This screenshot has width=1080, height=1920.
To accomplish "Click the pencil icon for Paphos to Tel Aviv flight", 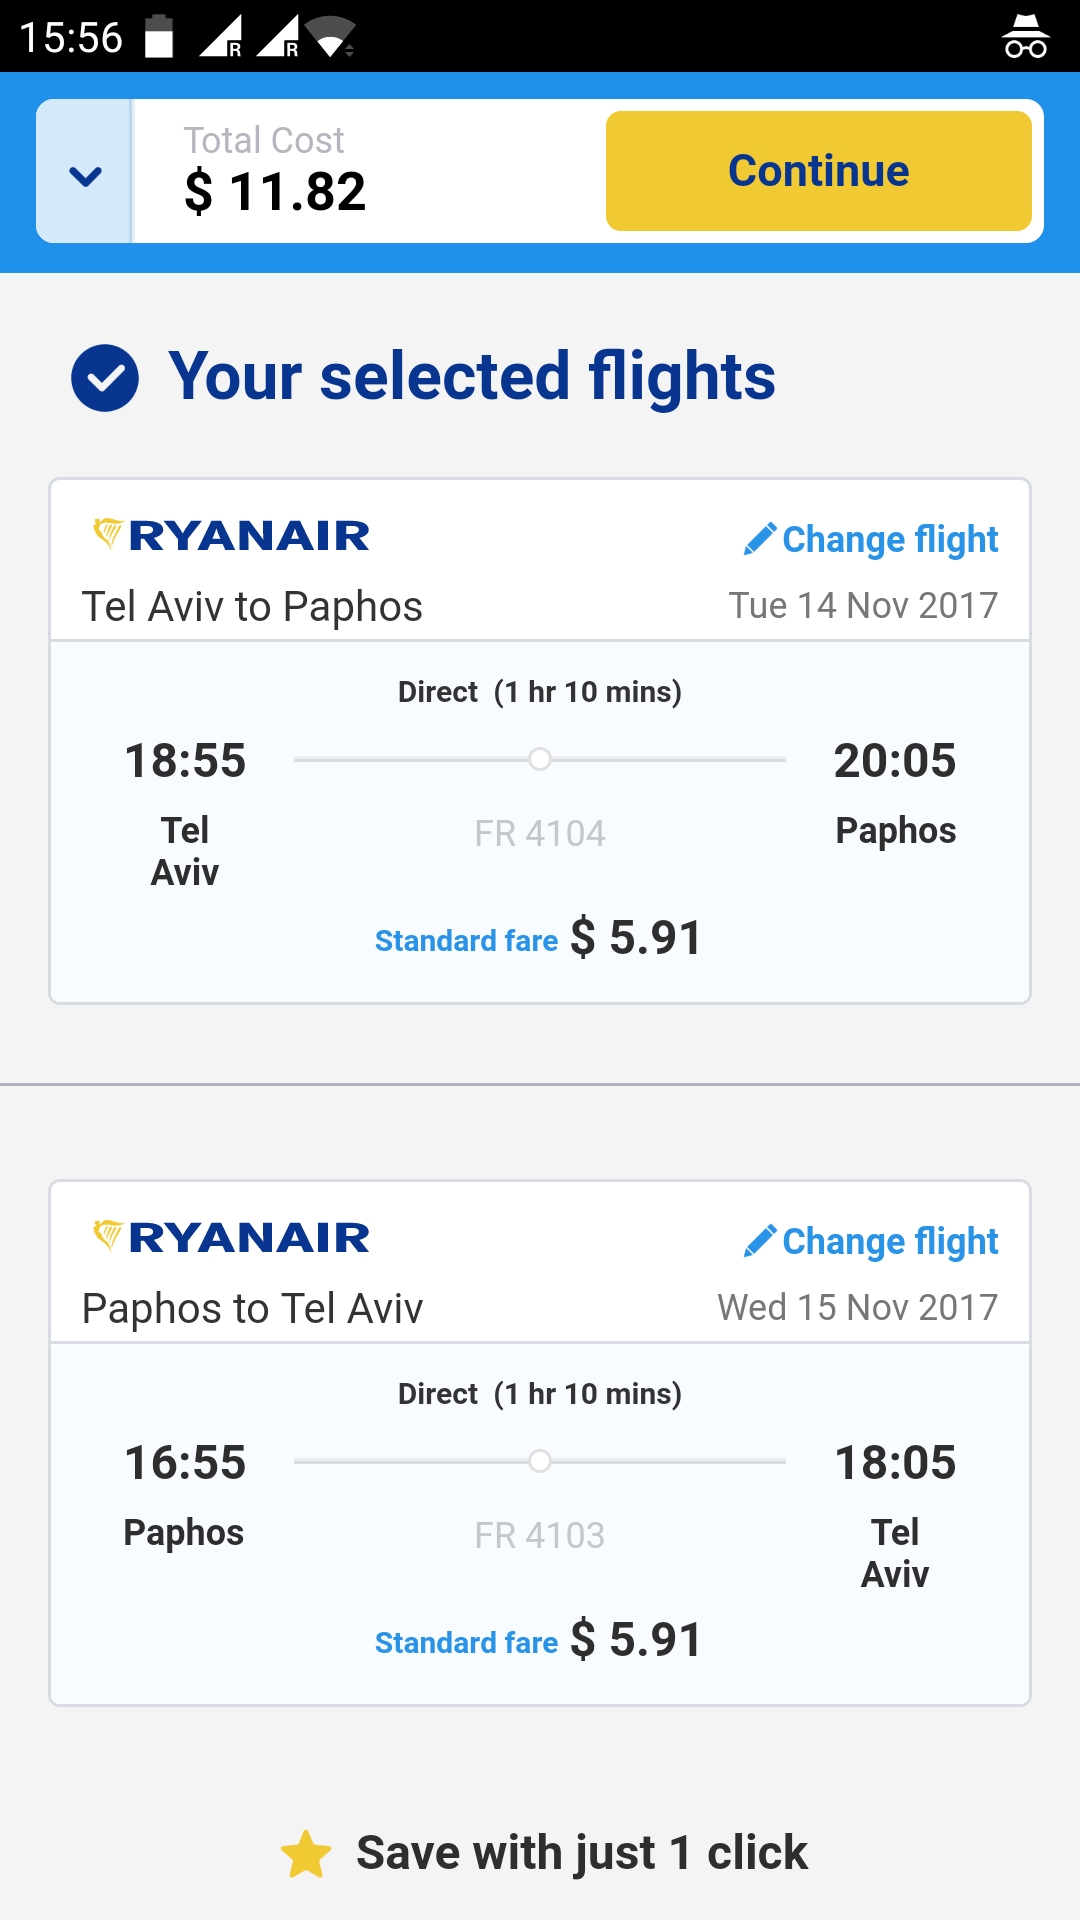I will [x=760, y=1241].
